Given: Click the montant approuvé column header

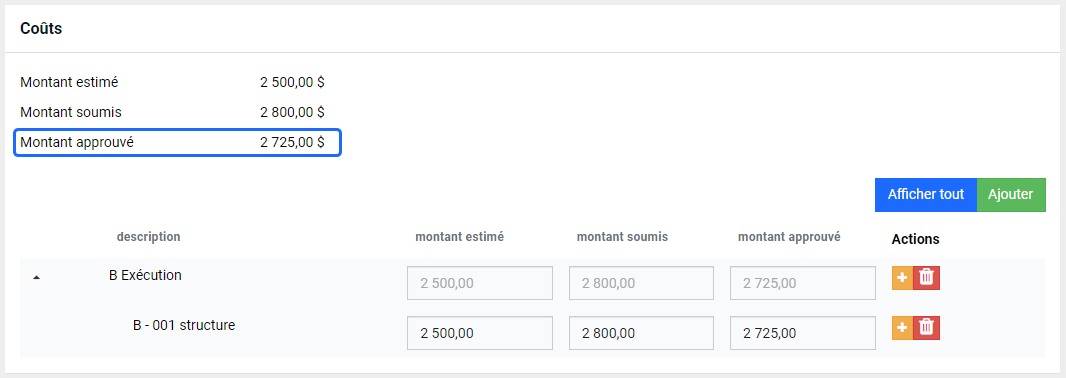Looking at the screenshot, I should 789,237.
